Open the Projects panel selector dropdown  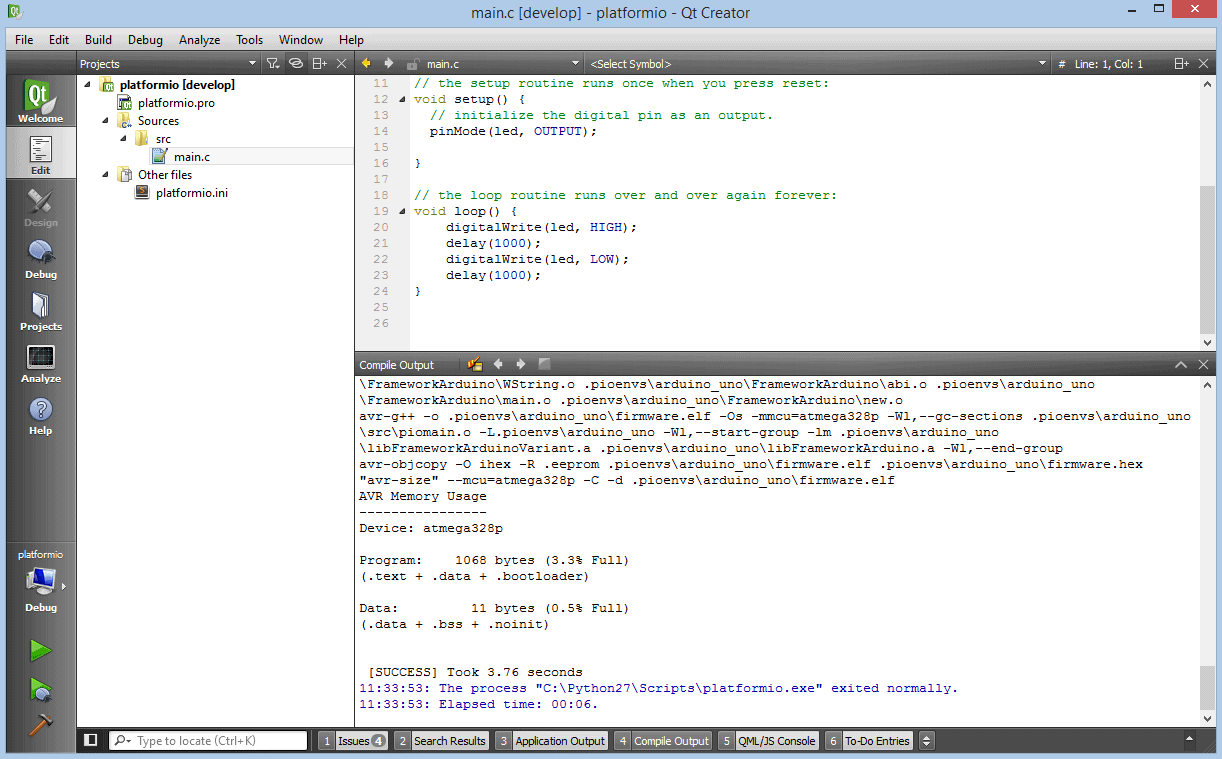pyautogui.click(x=254, y=63)
